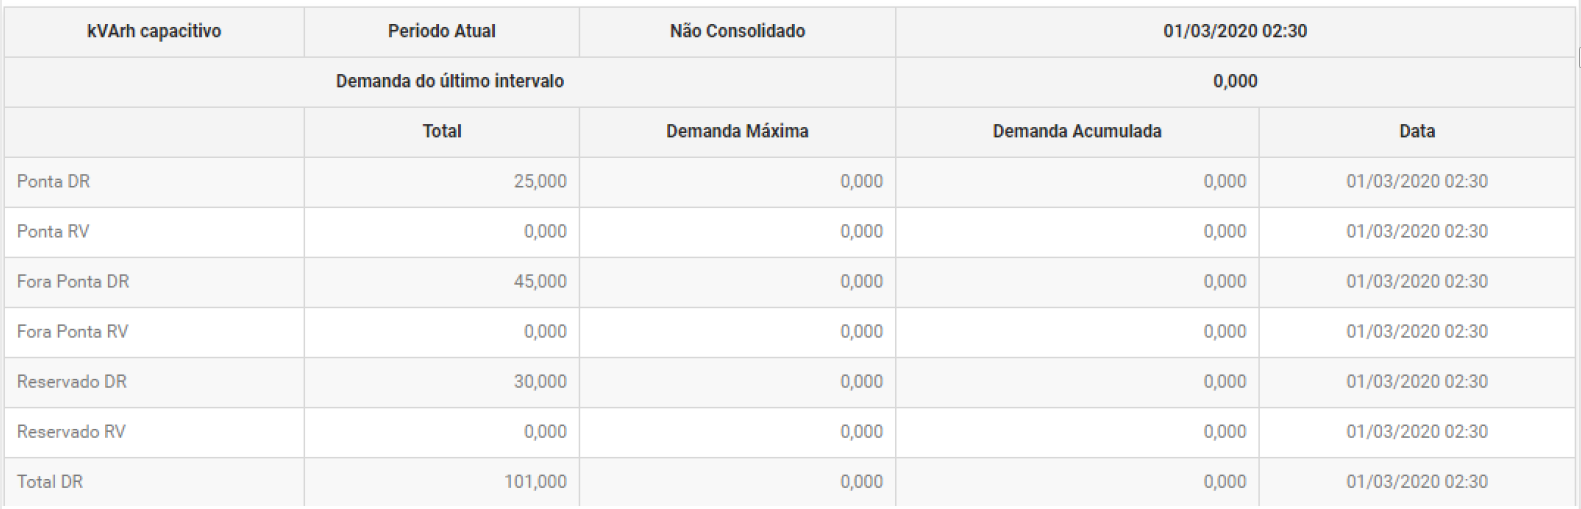Click the Demanda Acumulada column header
Screen dimensions: 1581x509
pyautogui.click(x=1077, y=131)
